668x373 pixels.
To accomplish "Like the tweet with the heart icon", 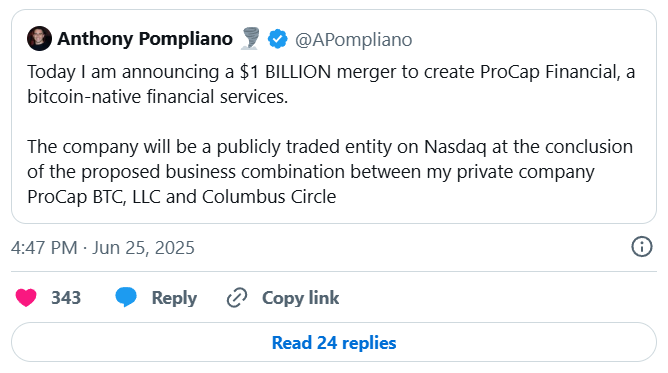I will 26,298.
